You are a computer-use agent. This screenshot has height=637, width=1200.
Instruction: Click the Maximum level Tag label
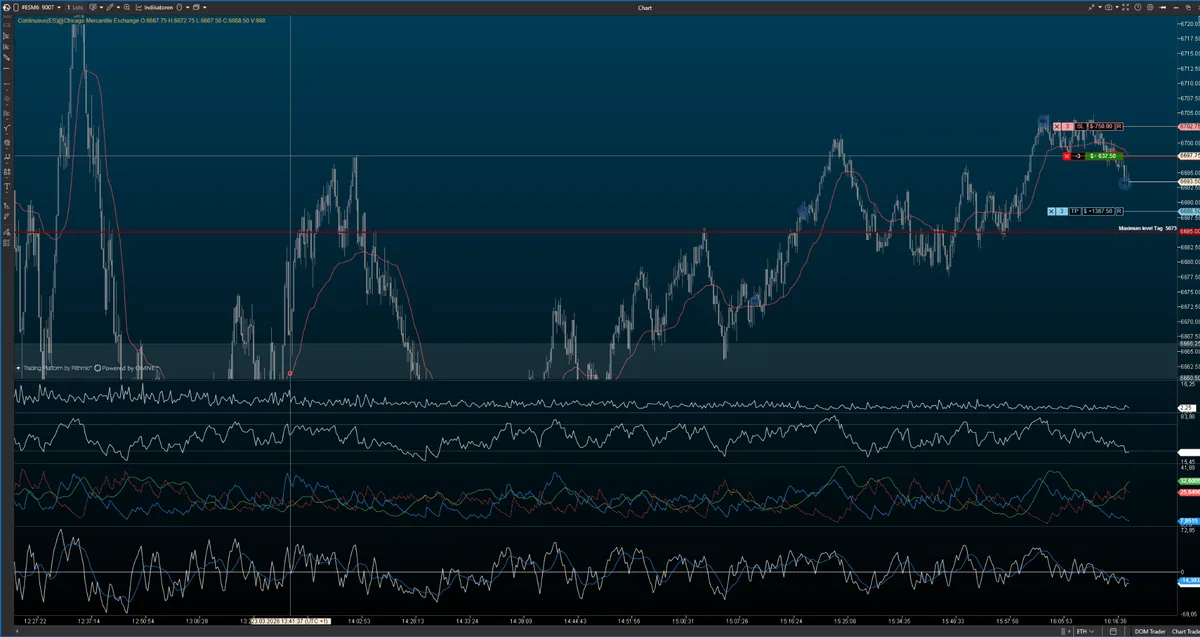coord(1147,228)
